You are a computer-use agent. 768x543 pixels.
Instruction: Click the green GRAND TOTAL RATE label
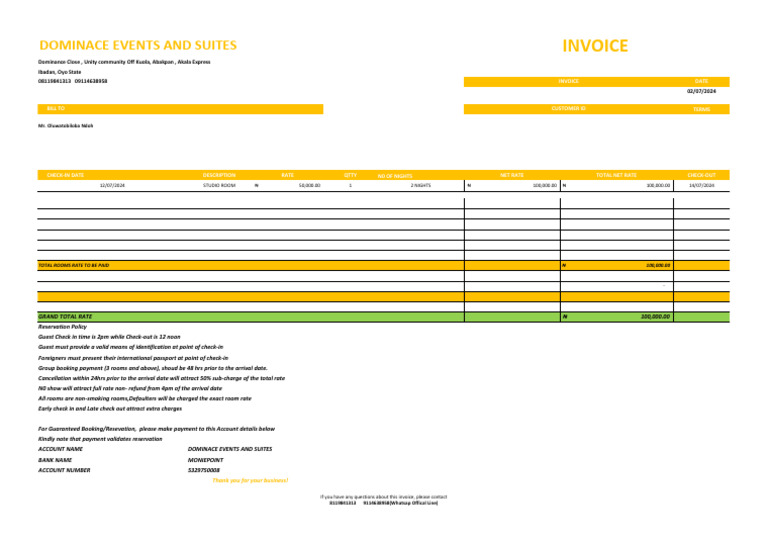65,317
